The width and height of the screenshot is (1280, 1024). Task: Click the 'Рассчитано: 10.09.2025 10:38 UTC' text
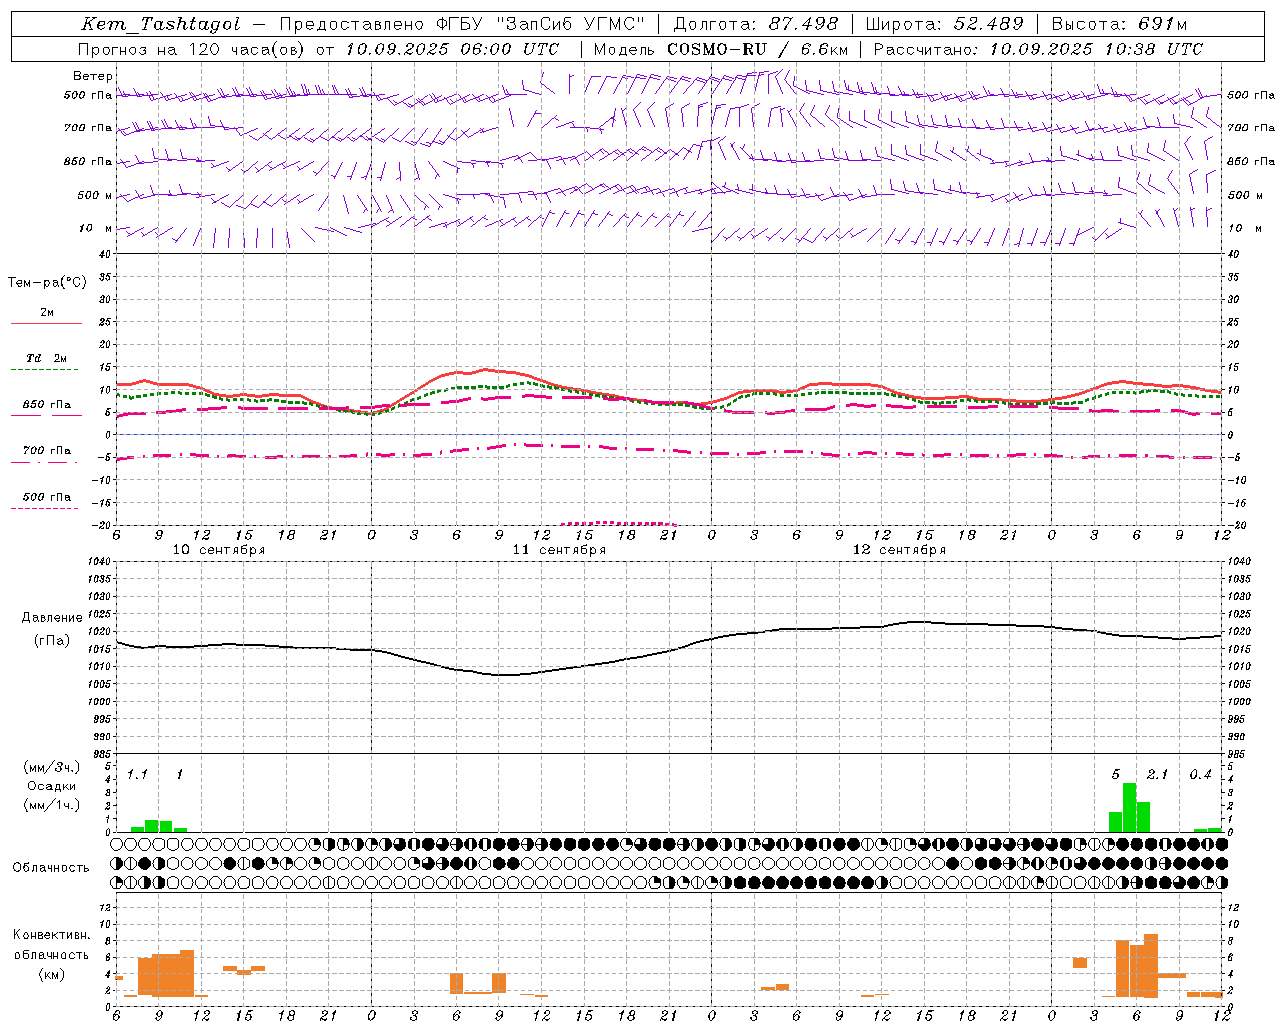click(1038, 49)
